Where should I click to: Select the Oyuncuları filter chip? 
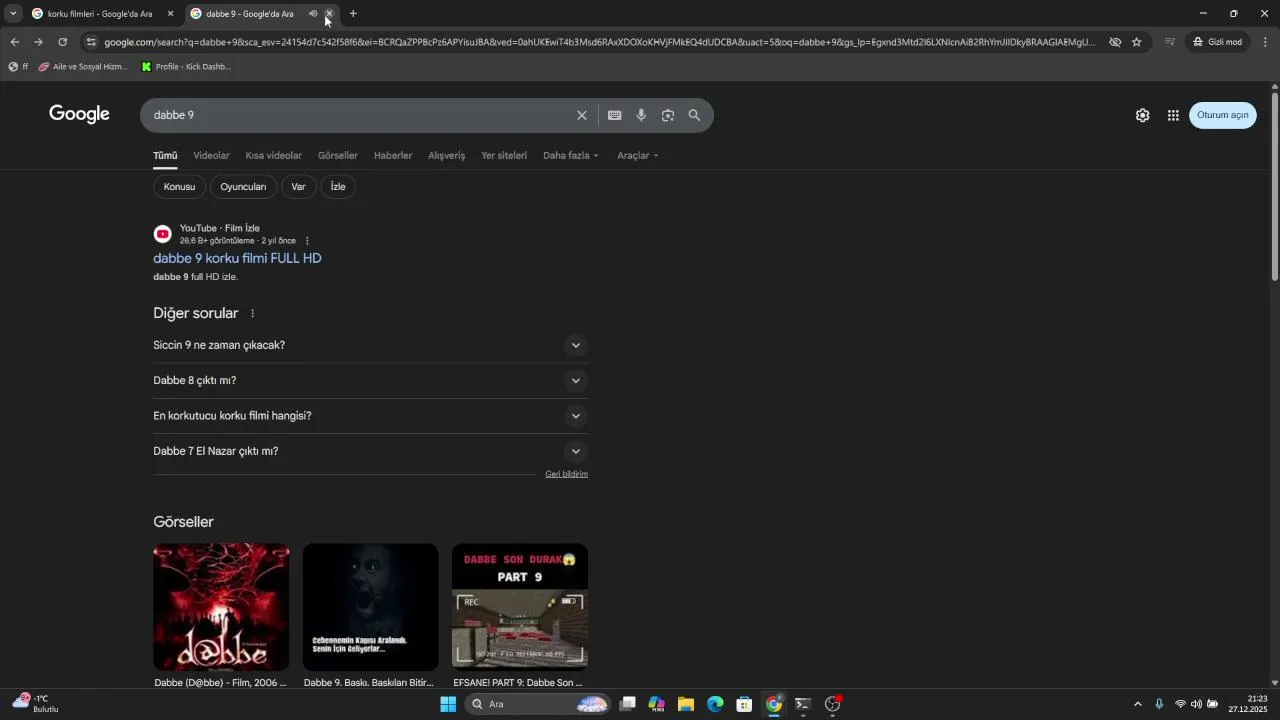243,187
